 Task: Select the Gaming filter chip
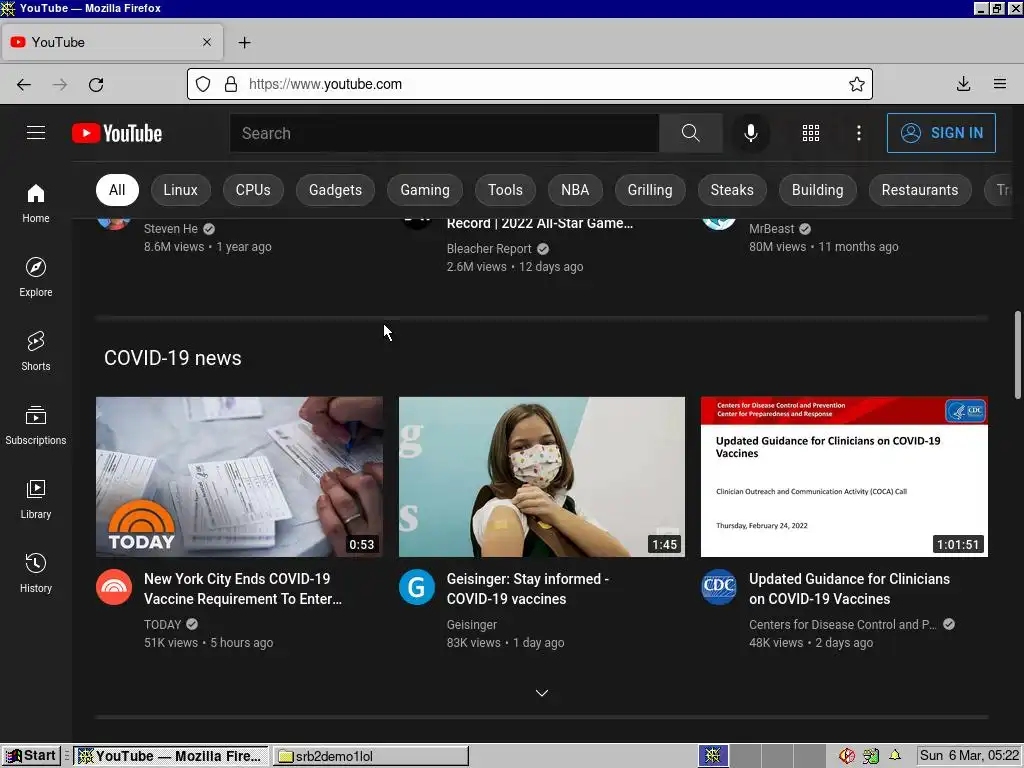[x=424, y=190]
